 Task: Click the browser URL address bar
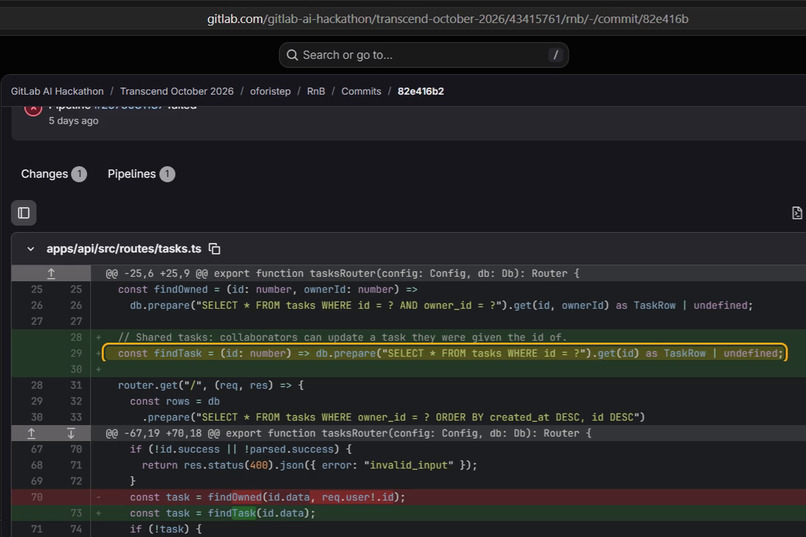pyautogui.click(x=448, y=19)
